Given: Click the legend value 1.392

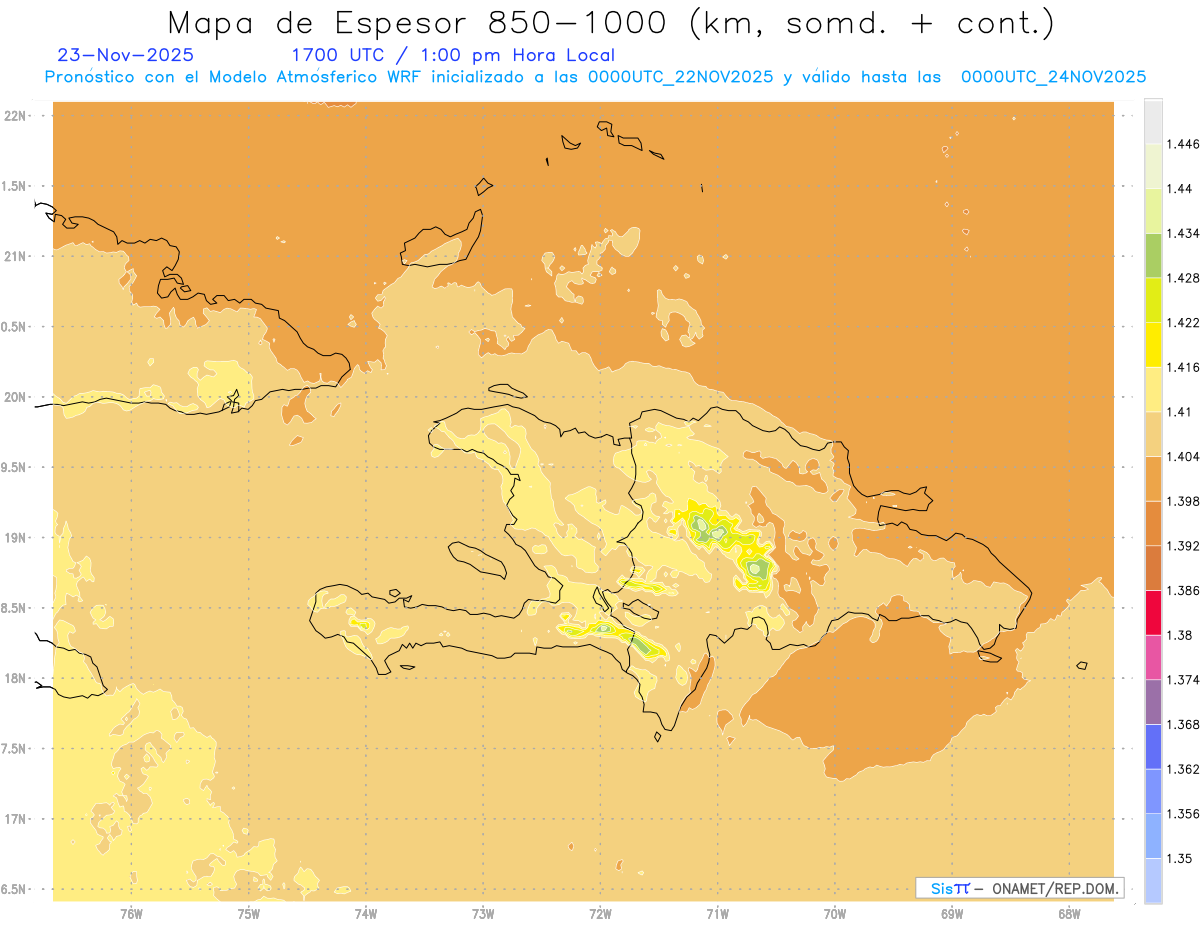Looking at the screenshot, I should [1183, 546].
